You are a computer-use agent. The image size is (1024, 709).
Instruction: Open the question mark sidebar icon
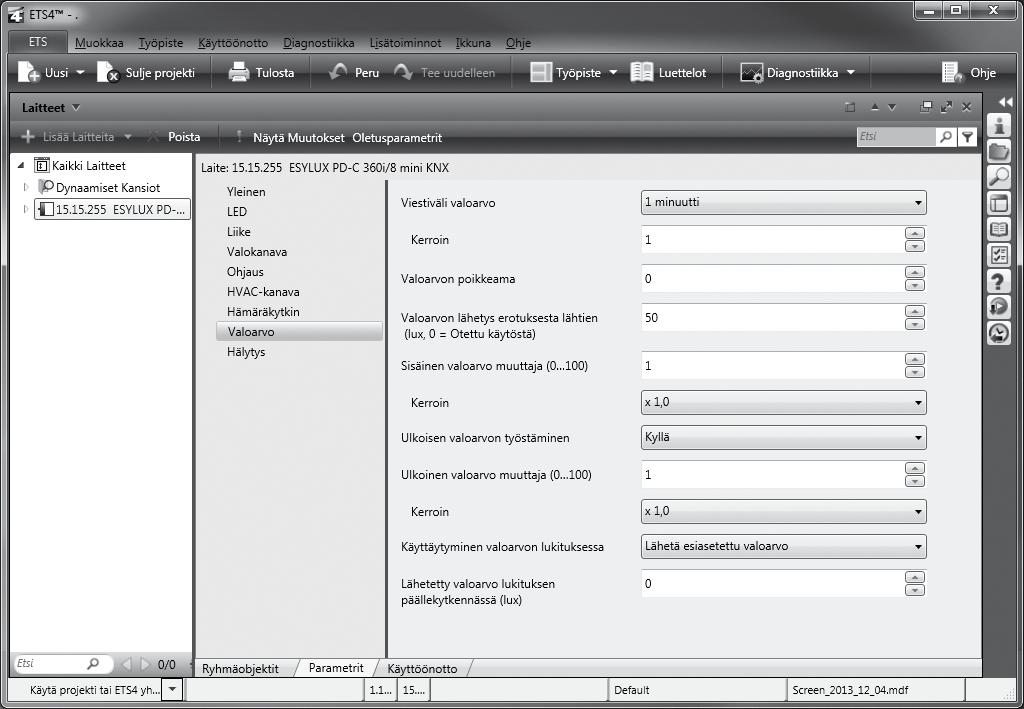(x=998, y=281)
